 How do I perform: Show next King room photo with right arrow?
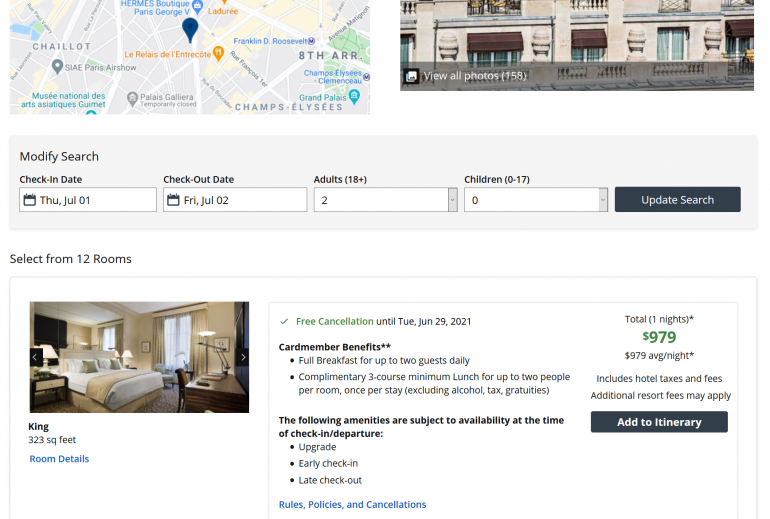click(243, 357)
